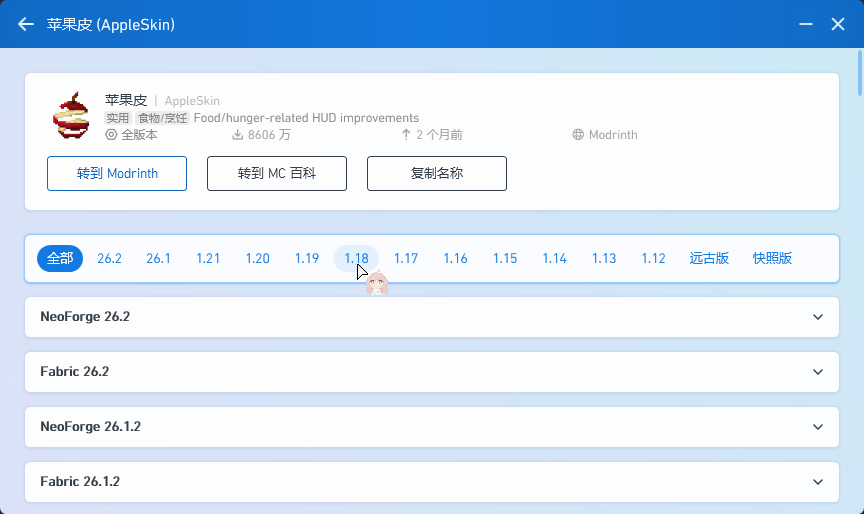Click the NeoForge 26.1.2 title text

pos(90,427)
